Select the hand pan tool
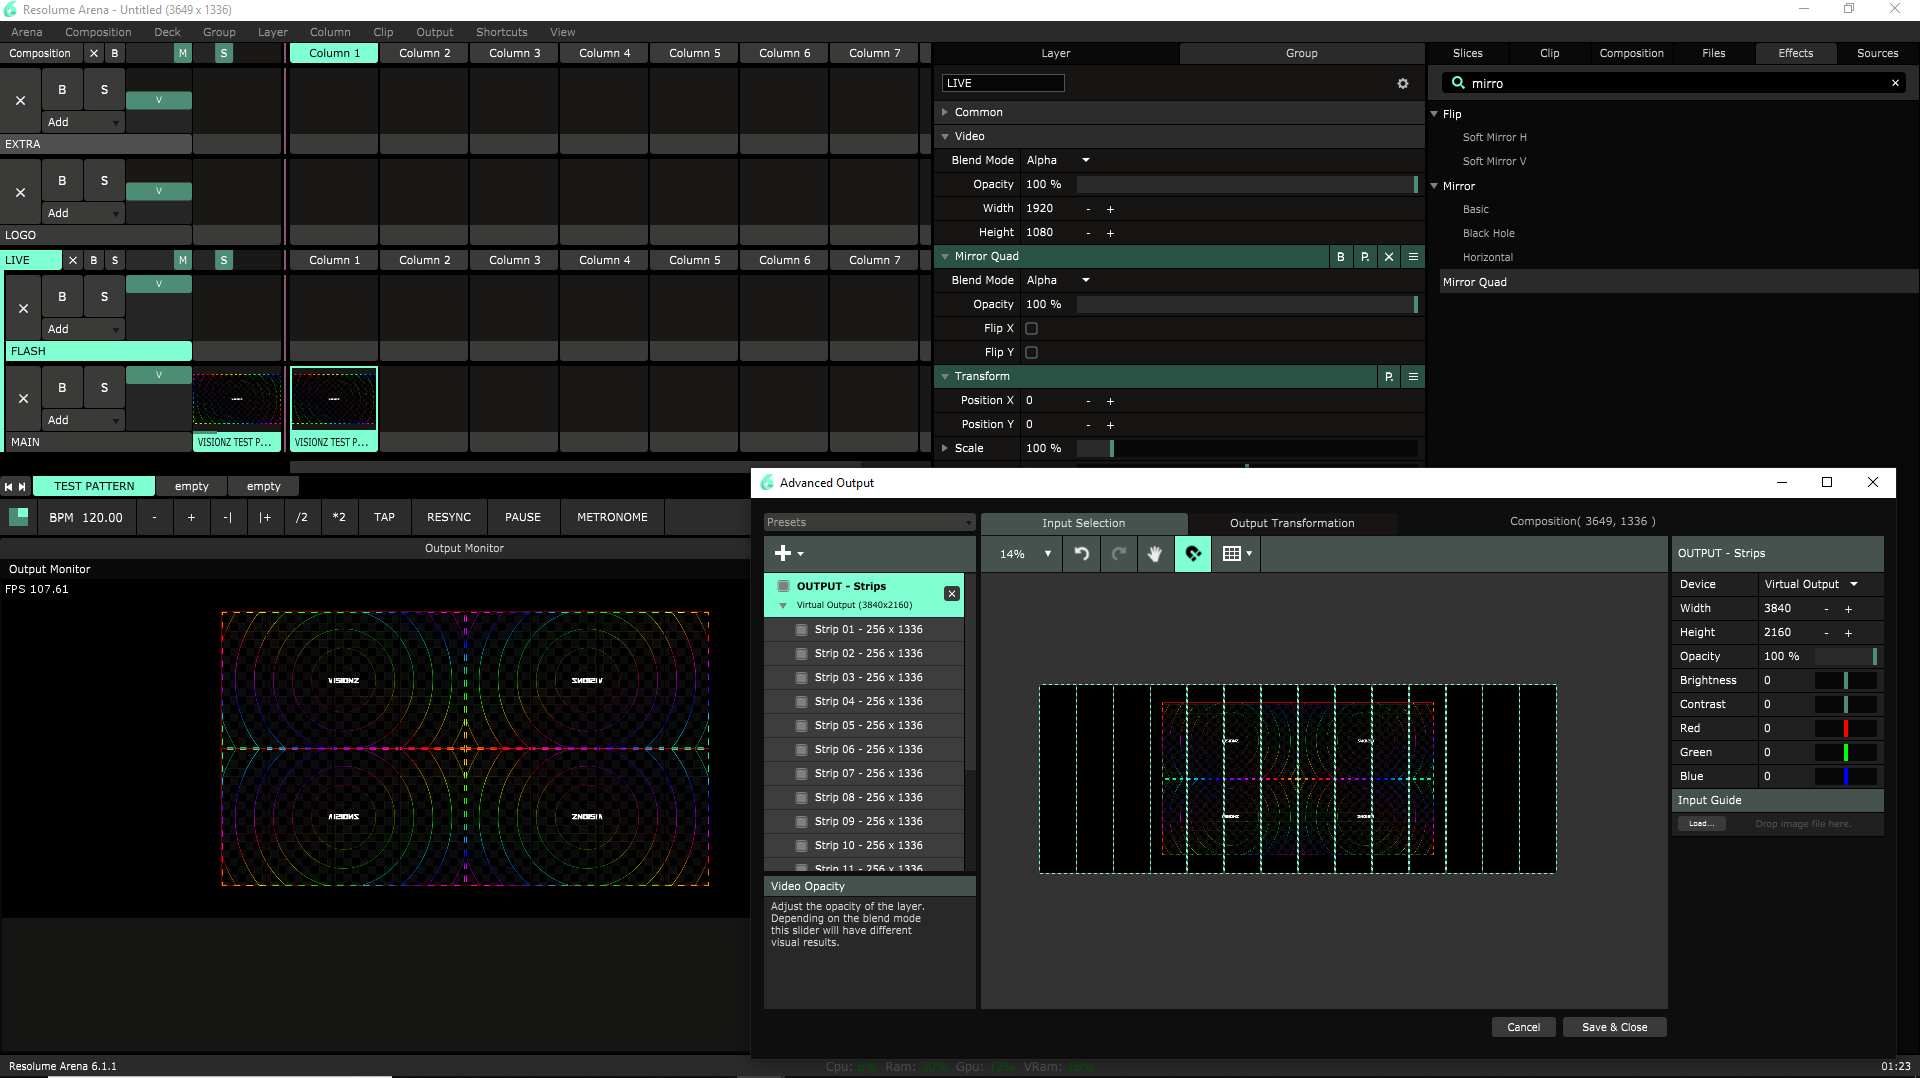The height and width of the screenshot is (1078, 1920). pyautogui.click(x=1154, y=554)
